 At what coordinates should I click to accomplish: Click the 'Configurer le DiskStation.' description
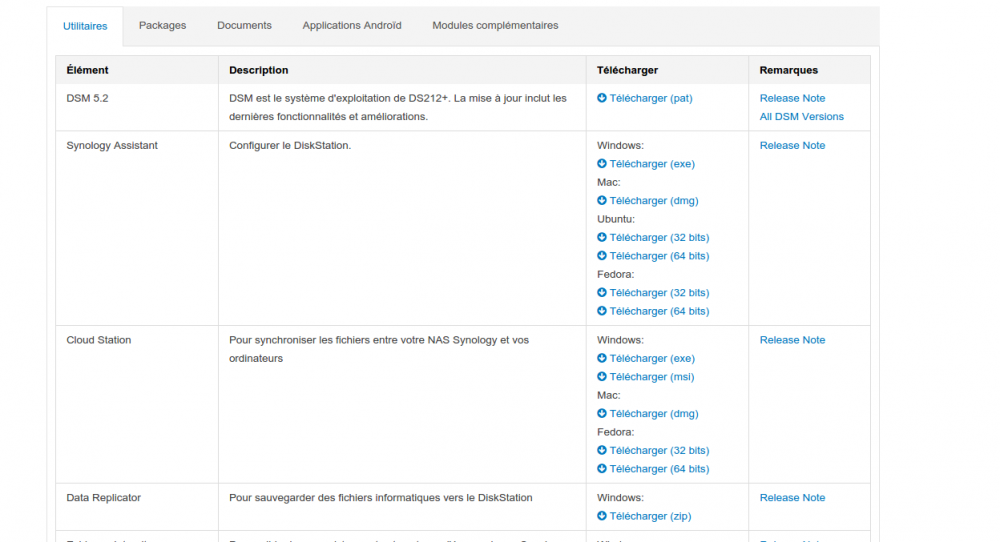(x=290, y=145)
